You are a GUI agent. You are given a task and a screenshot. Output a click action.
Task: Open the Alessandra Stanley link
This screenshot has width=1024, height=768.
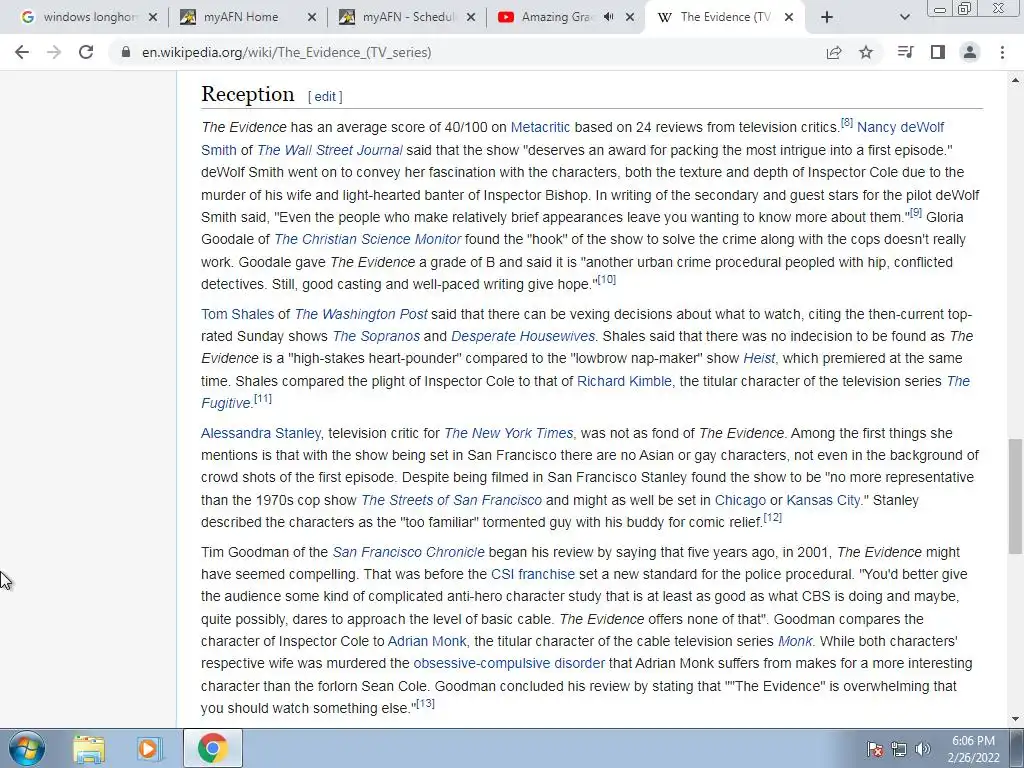(261, 434)
